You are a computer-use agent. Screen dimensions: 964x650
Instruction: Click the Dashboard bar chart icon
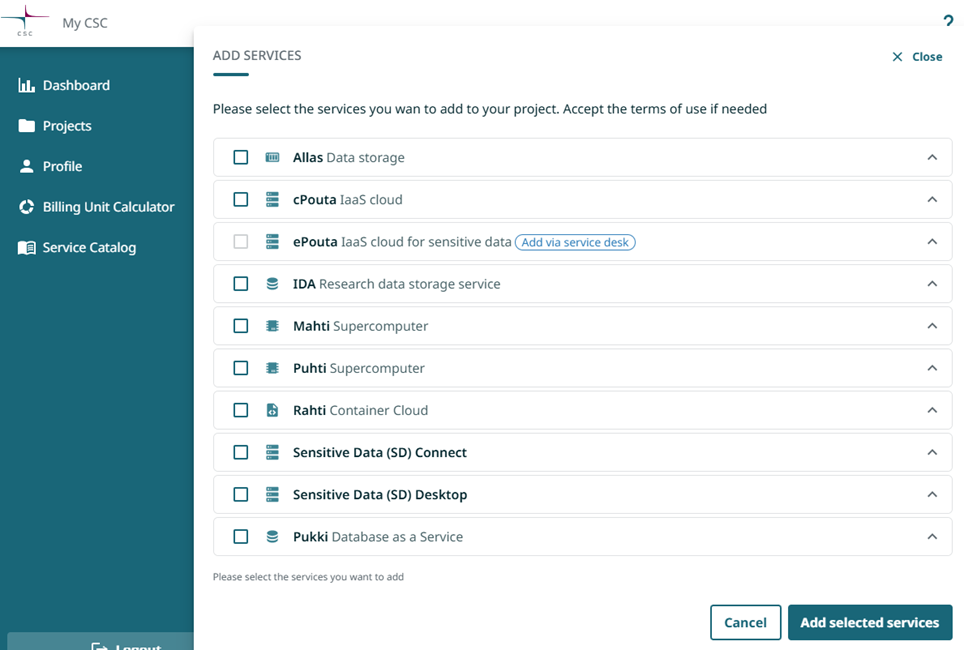point(26,85)
